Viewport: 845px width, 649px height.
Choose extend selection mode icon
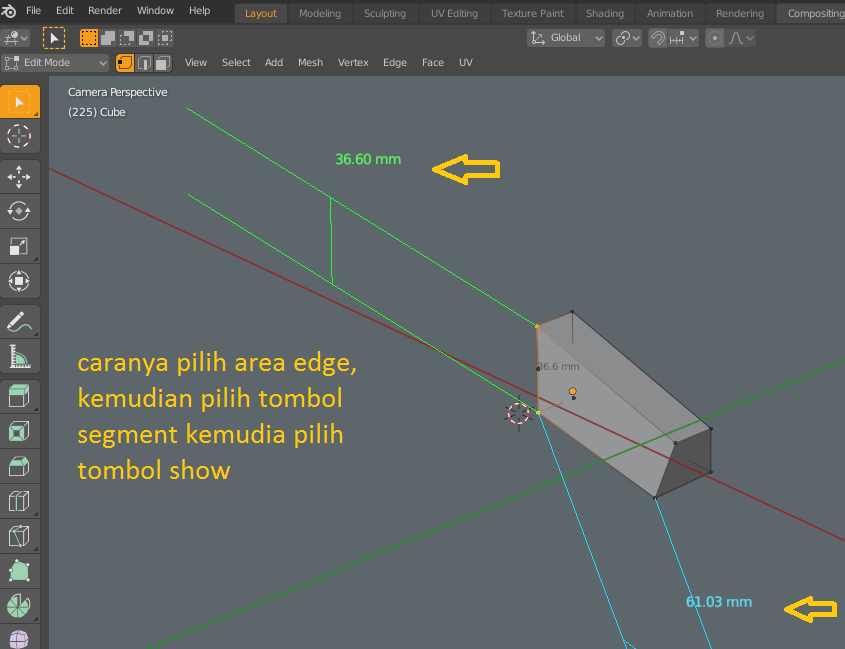tap(108, 38)
